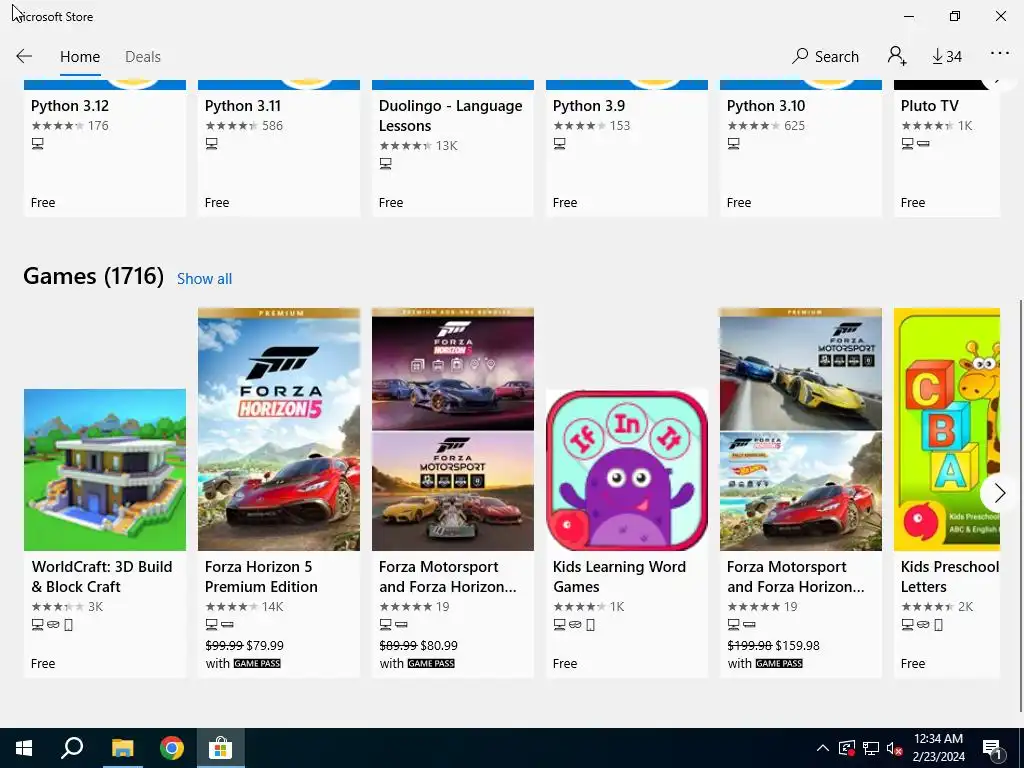Open the $159.98 Forza bundle artwork
The width and height of the screenshot is (1024, 768).
801,429
